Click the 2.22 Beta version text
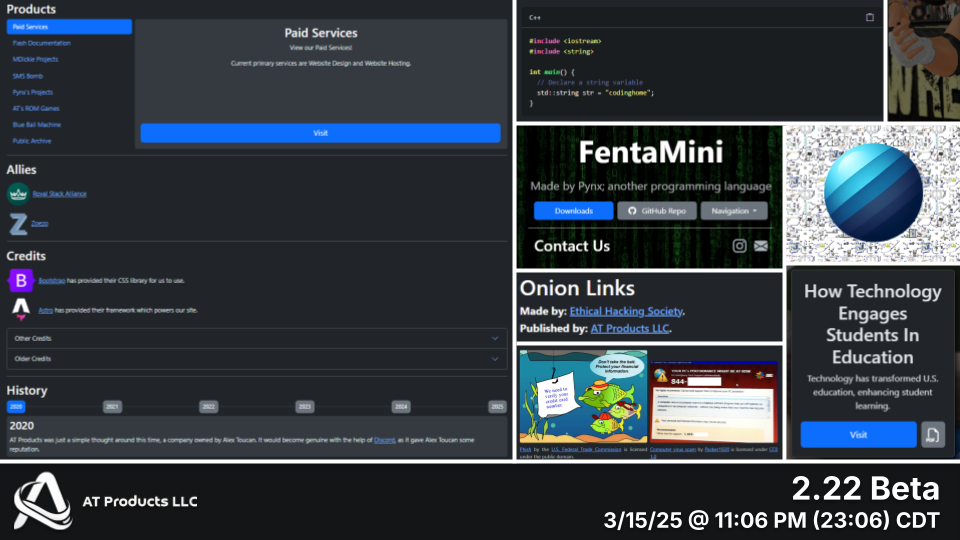 (865, 489)
